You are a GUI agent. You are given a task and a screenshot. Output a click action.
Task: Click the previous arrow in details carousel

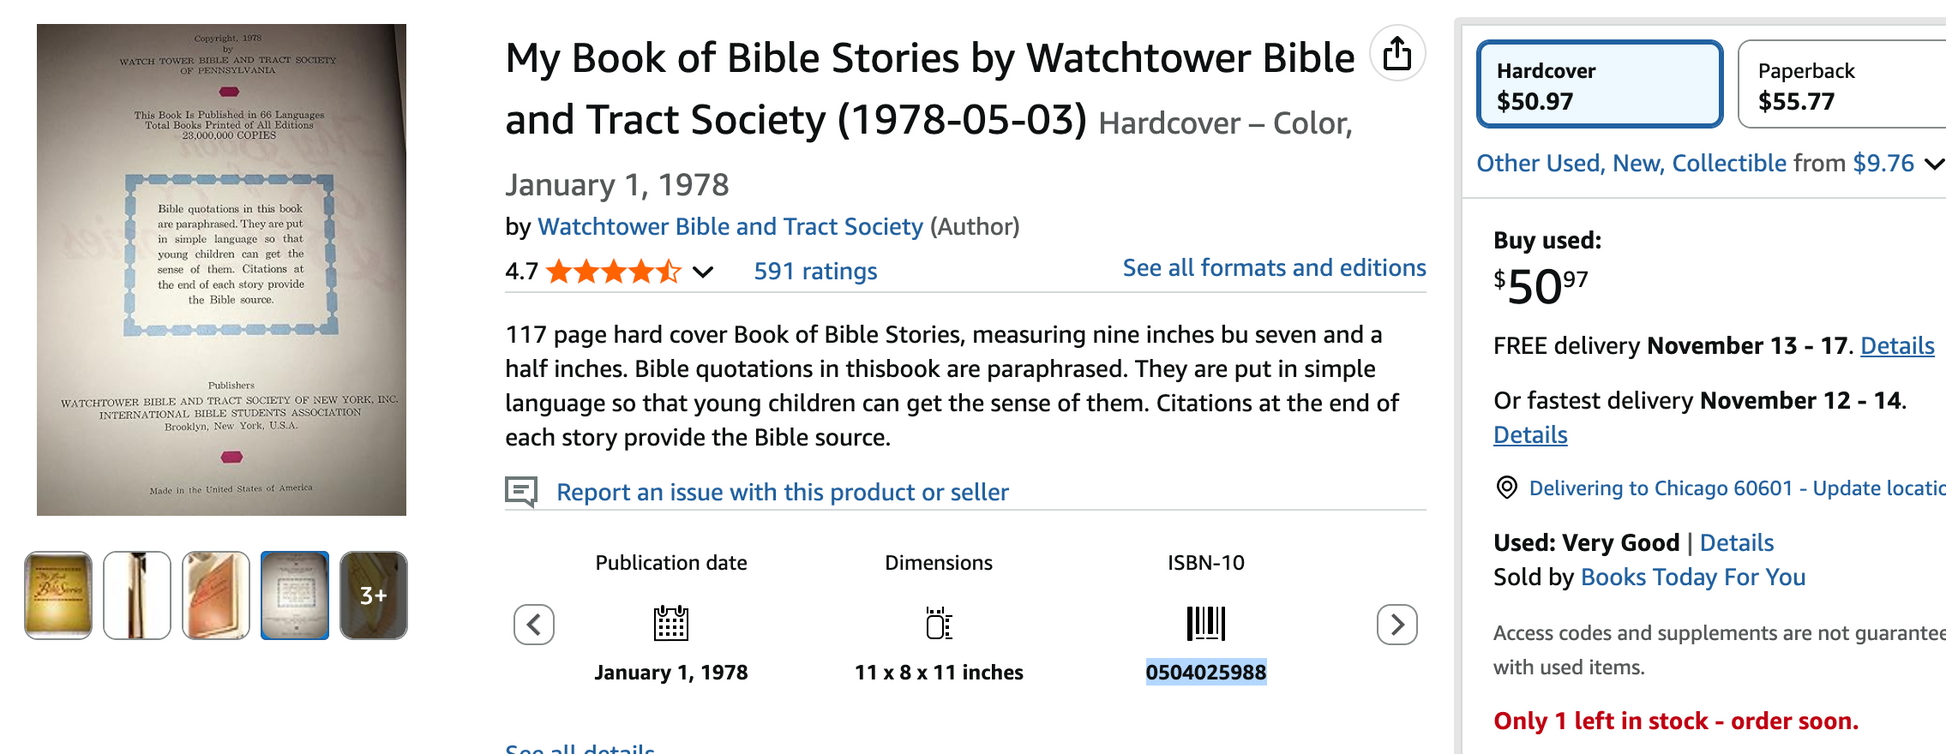[x=534, y=625]
